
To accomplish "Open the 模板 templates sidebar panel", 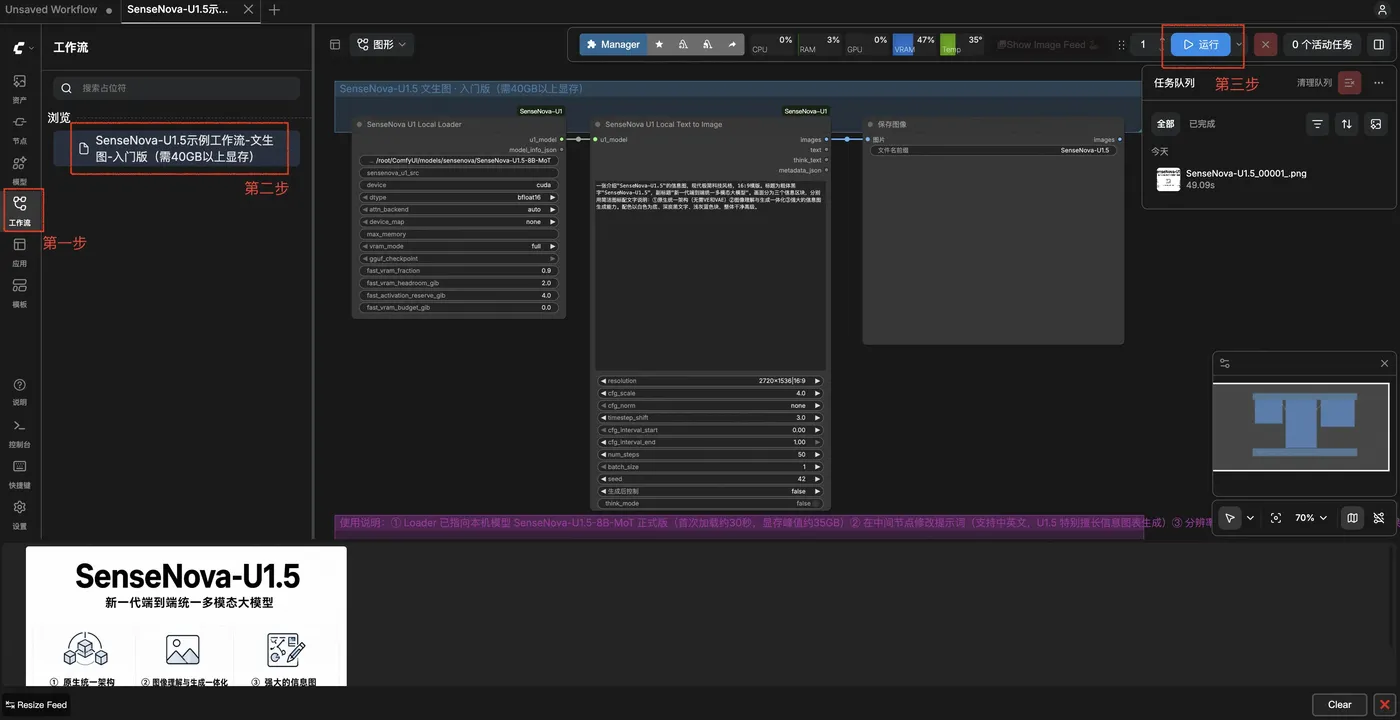I will [x=19, y=292].
